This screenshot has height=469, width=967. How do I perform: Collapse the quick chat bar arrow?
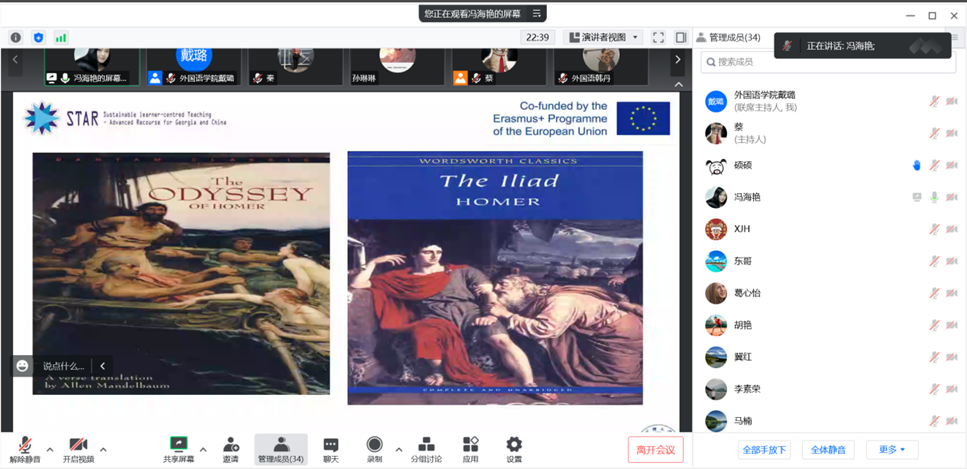click(103, 366)
